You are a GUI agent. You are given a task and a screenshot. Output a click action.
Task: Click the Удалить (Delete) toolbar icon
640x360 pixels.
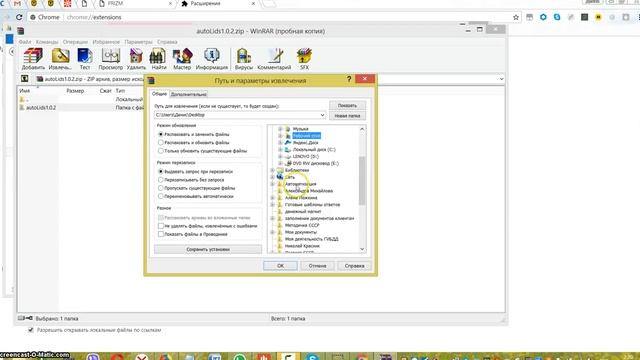[136, 59]
